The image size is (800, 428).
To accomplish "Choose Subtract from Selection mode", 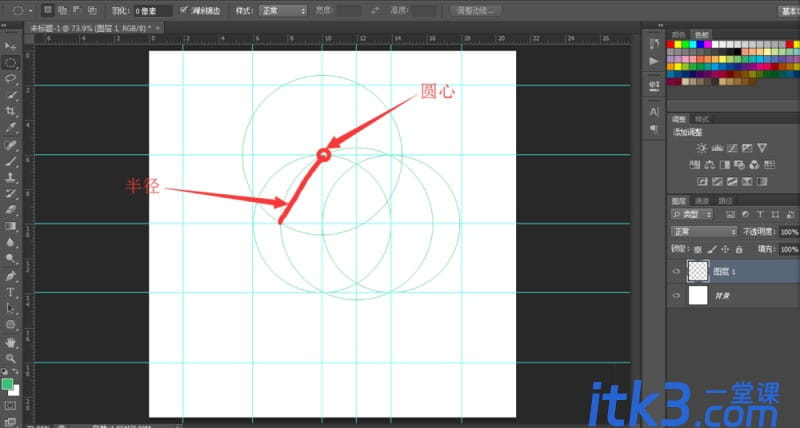I will pyautogui.click(x=77, y=10).
